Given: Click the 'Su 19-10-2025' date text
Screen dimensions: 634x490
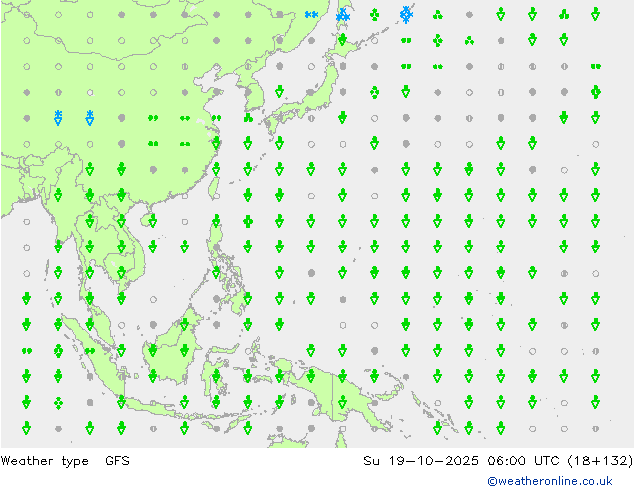Looking at the screenshot, I should (421, 460).
